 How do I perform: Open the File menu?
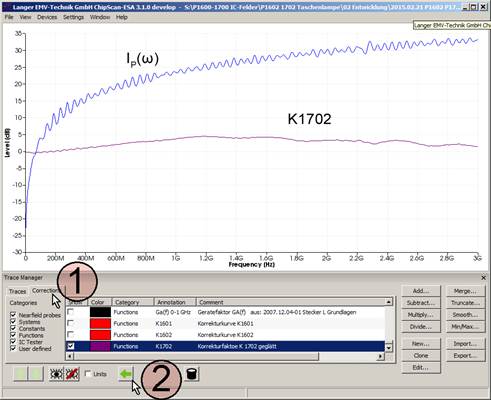point(9,17)
